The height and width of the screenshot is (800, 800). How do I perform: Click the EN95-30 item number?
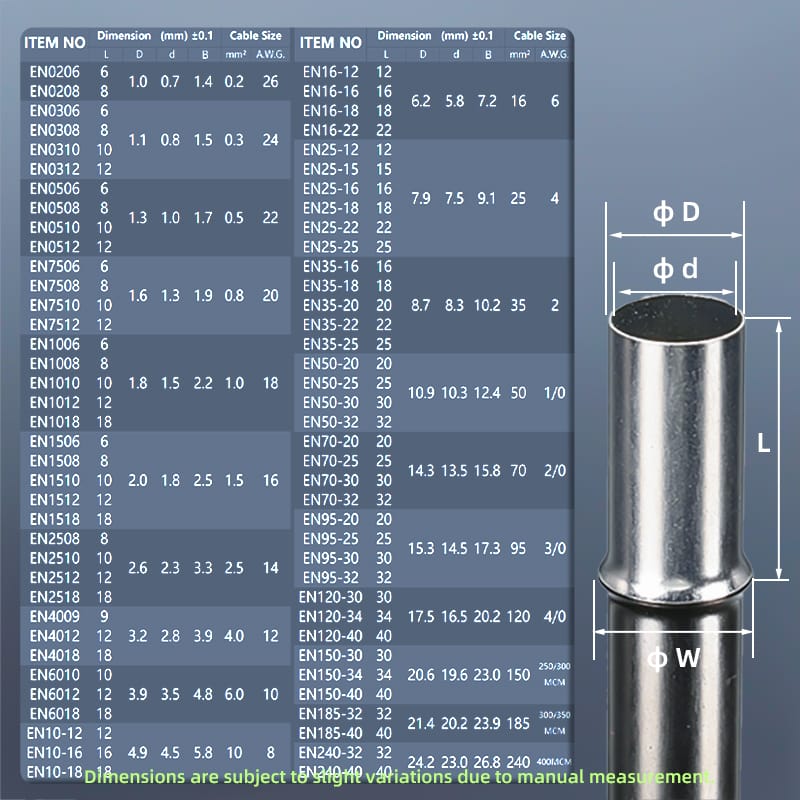pos(331,558)
